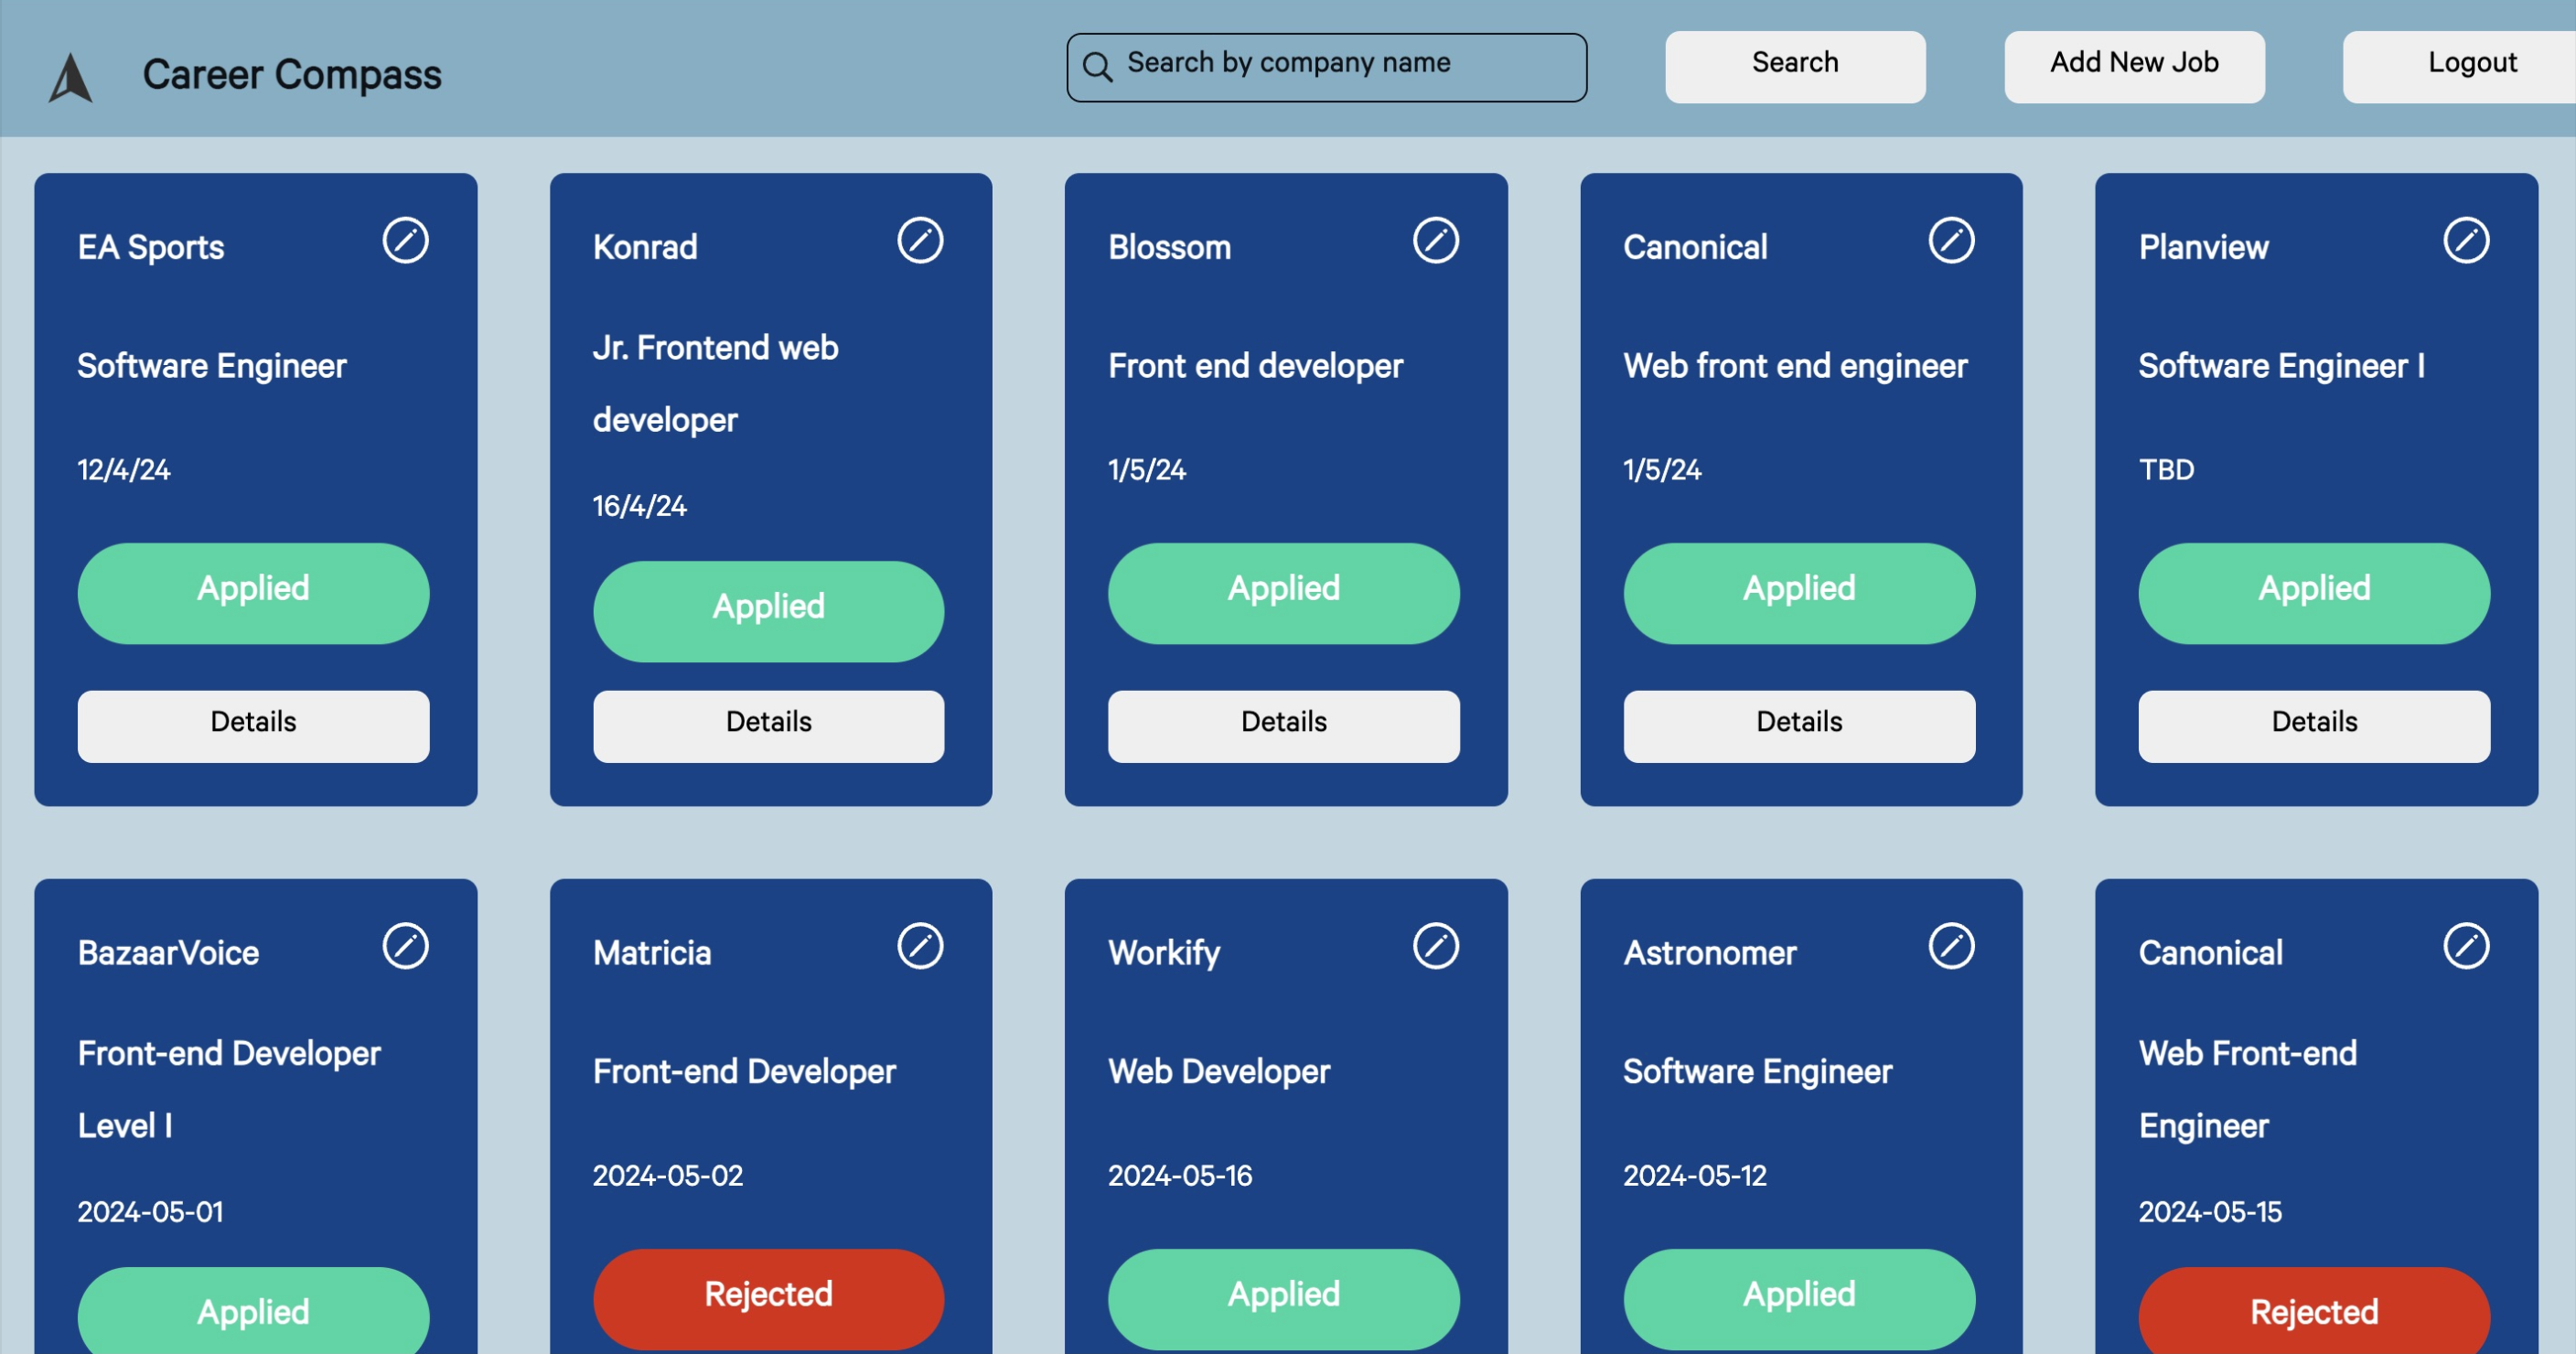Select the "Jr. Frontend web developer" job title

tap(715, 384)
